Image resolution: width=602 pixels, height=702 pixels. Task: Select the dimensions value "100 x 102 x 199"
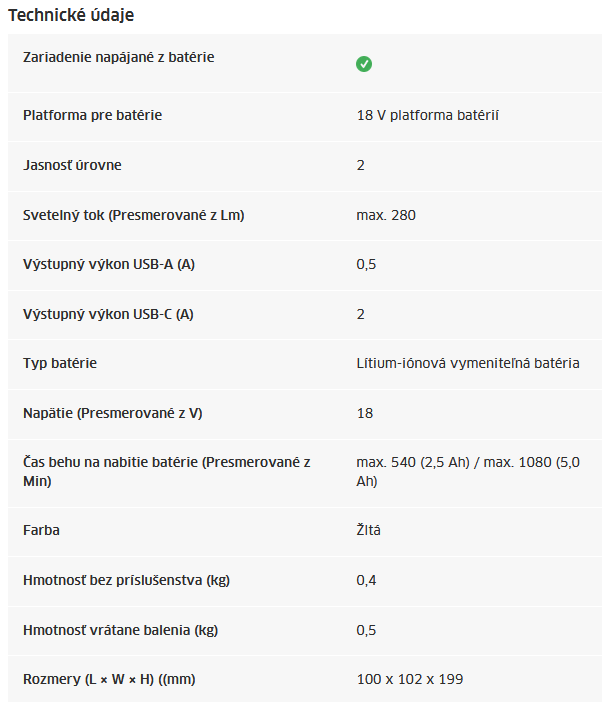[x=410, y=680]
